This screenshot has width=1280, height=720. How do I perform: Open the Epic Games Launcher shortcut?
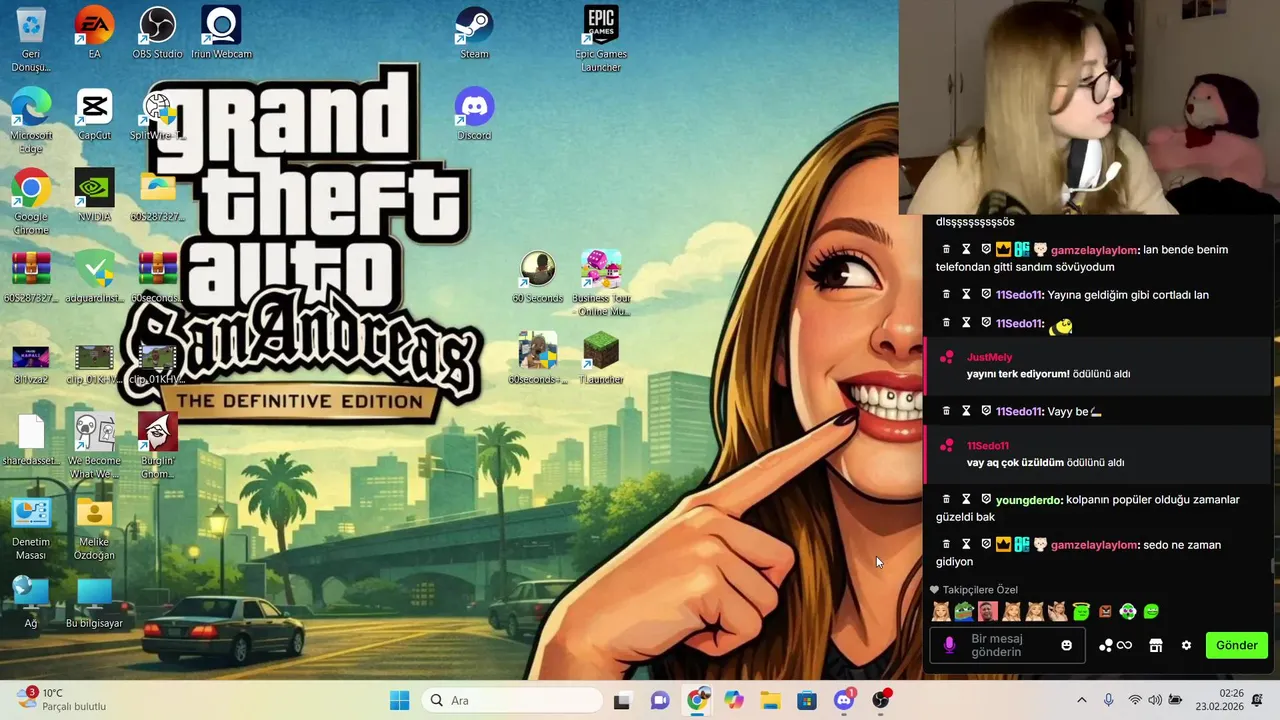click(600, 40)
